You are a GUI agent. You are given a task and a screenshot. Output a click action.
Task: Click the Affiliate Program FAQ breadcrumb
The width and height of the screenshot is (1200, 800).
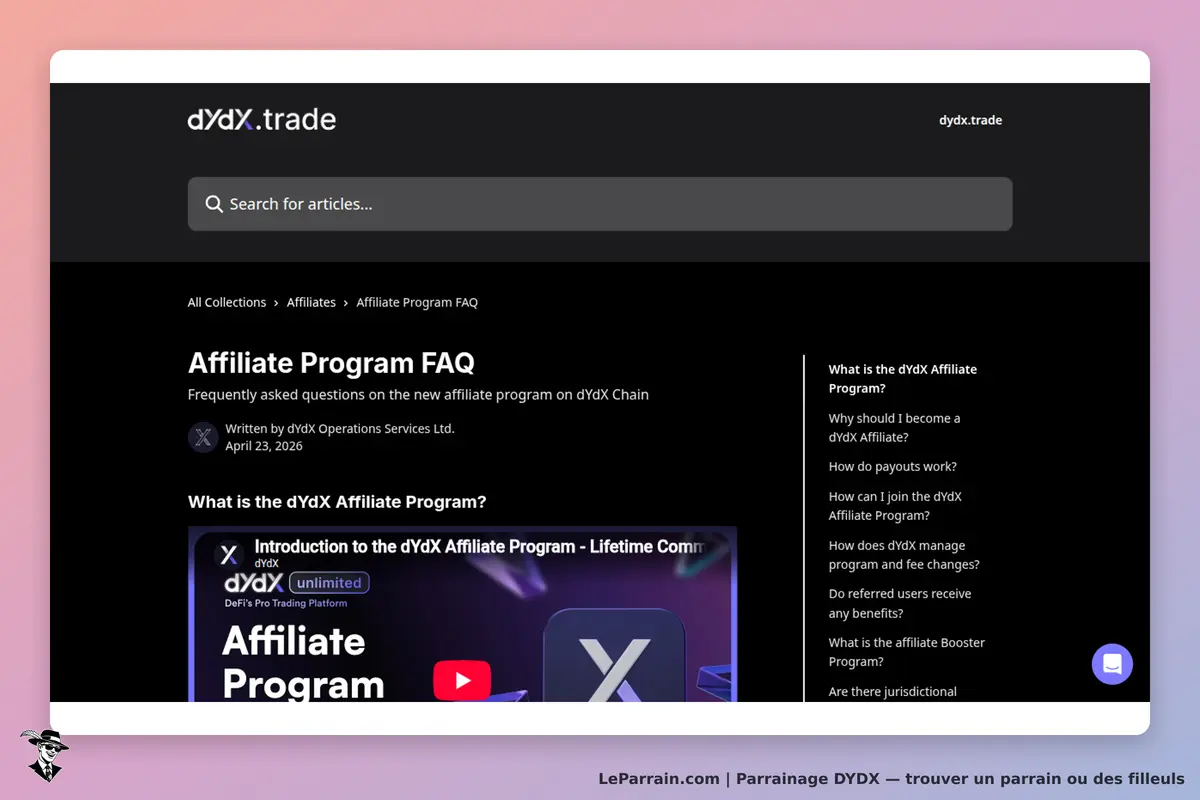coord(417,302)
